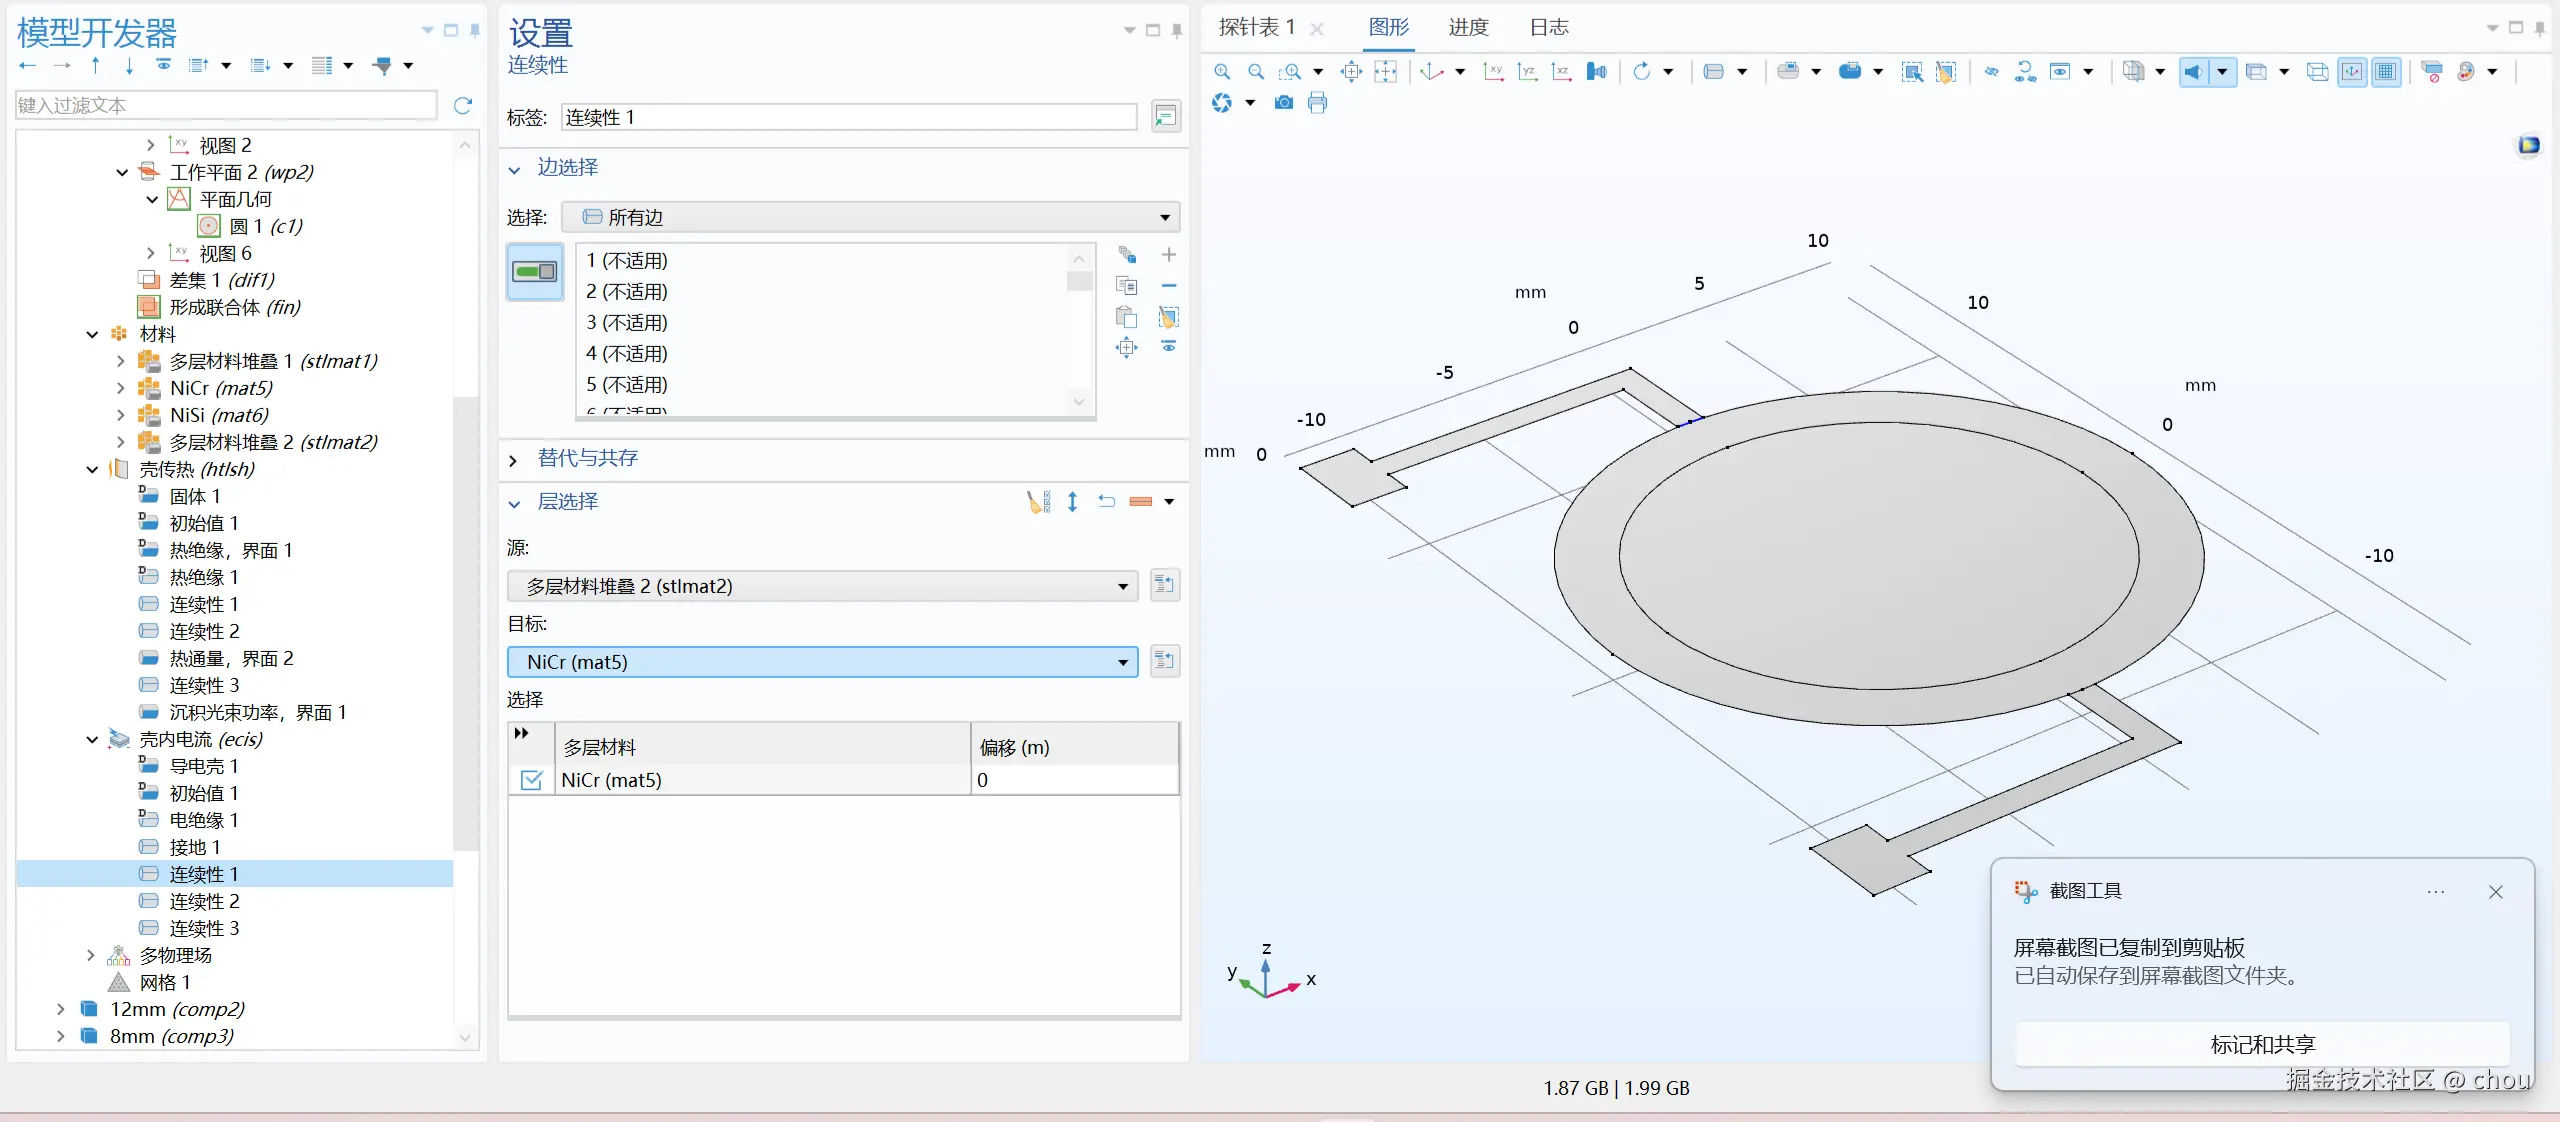Refresh the model tree filter
Image resolution: width=2560 pixels, height=1122 pixels.
tap(463, 105)
